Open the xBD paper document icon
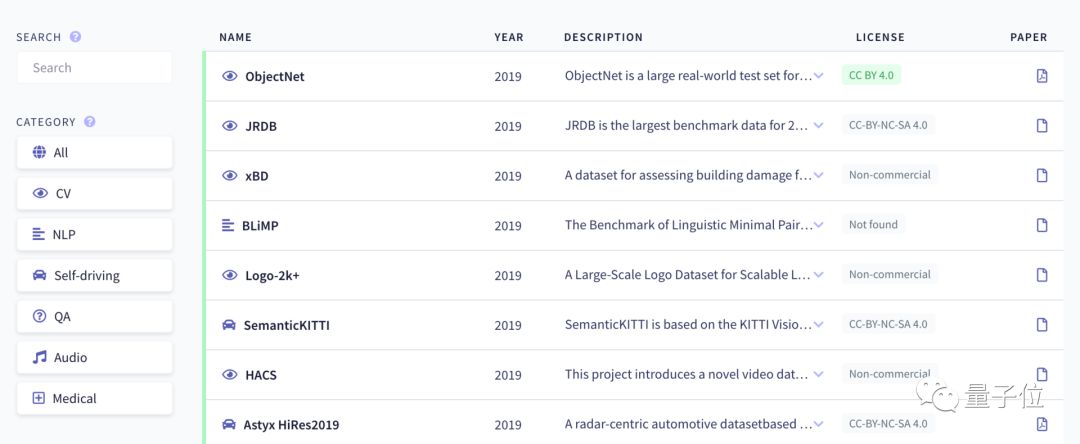1080x444 pixels. (1042, 176)
